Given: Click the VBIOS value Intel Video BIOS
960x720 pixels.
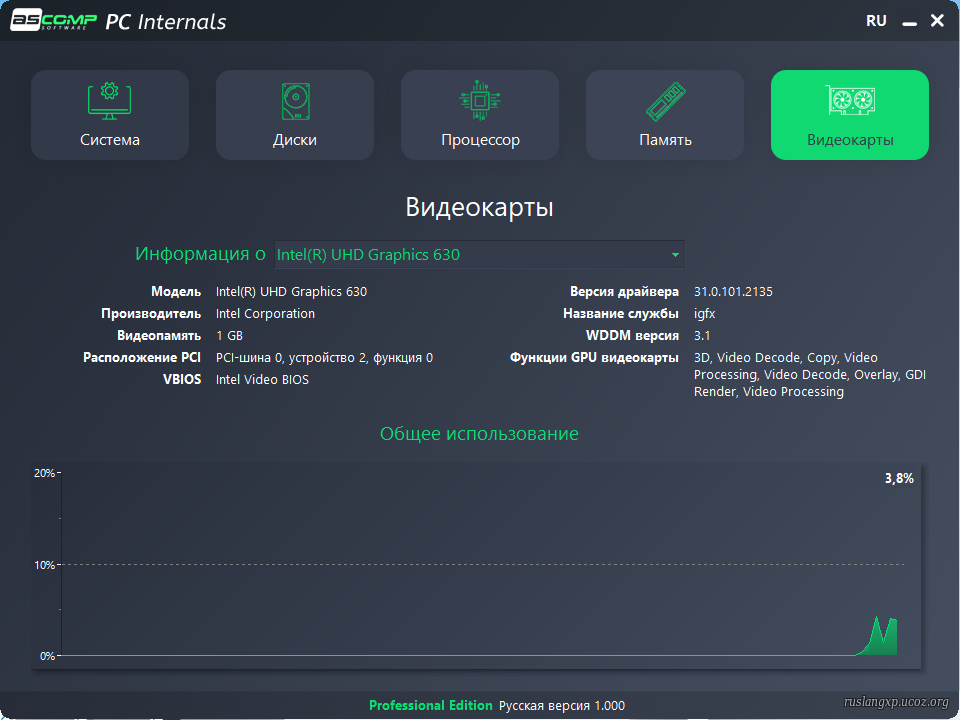Looking at the screenshot, I should click(263, 380).
